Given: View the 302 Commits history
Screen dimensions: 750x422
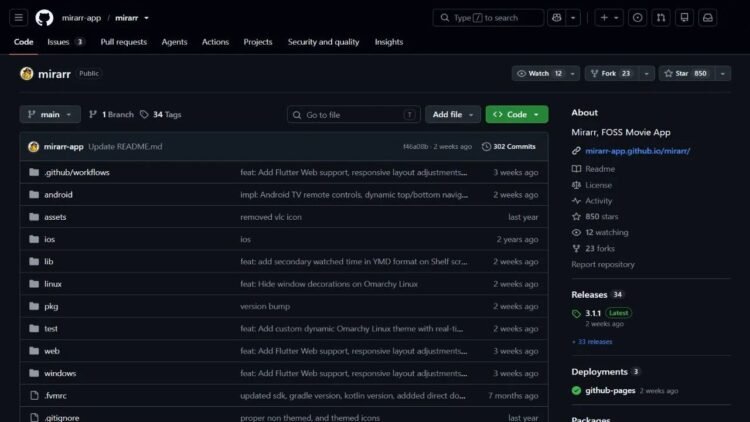Looking at the screenshot, I should tap(508, 146).
